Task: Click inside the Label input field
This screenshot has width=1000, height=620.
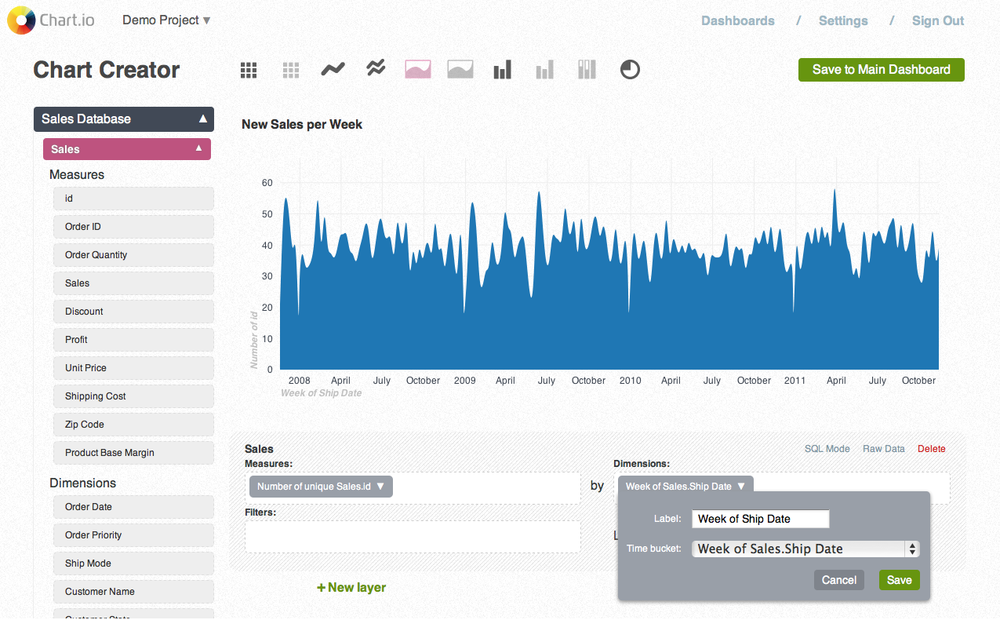Action: click(x=760, y=518)
